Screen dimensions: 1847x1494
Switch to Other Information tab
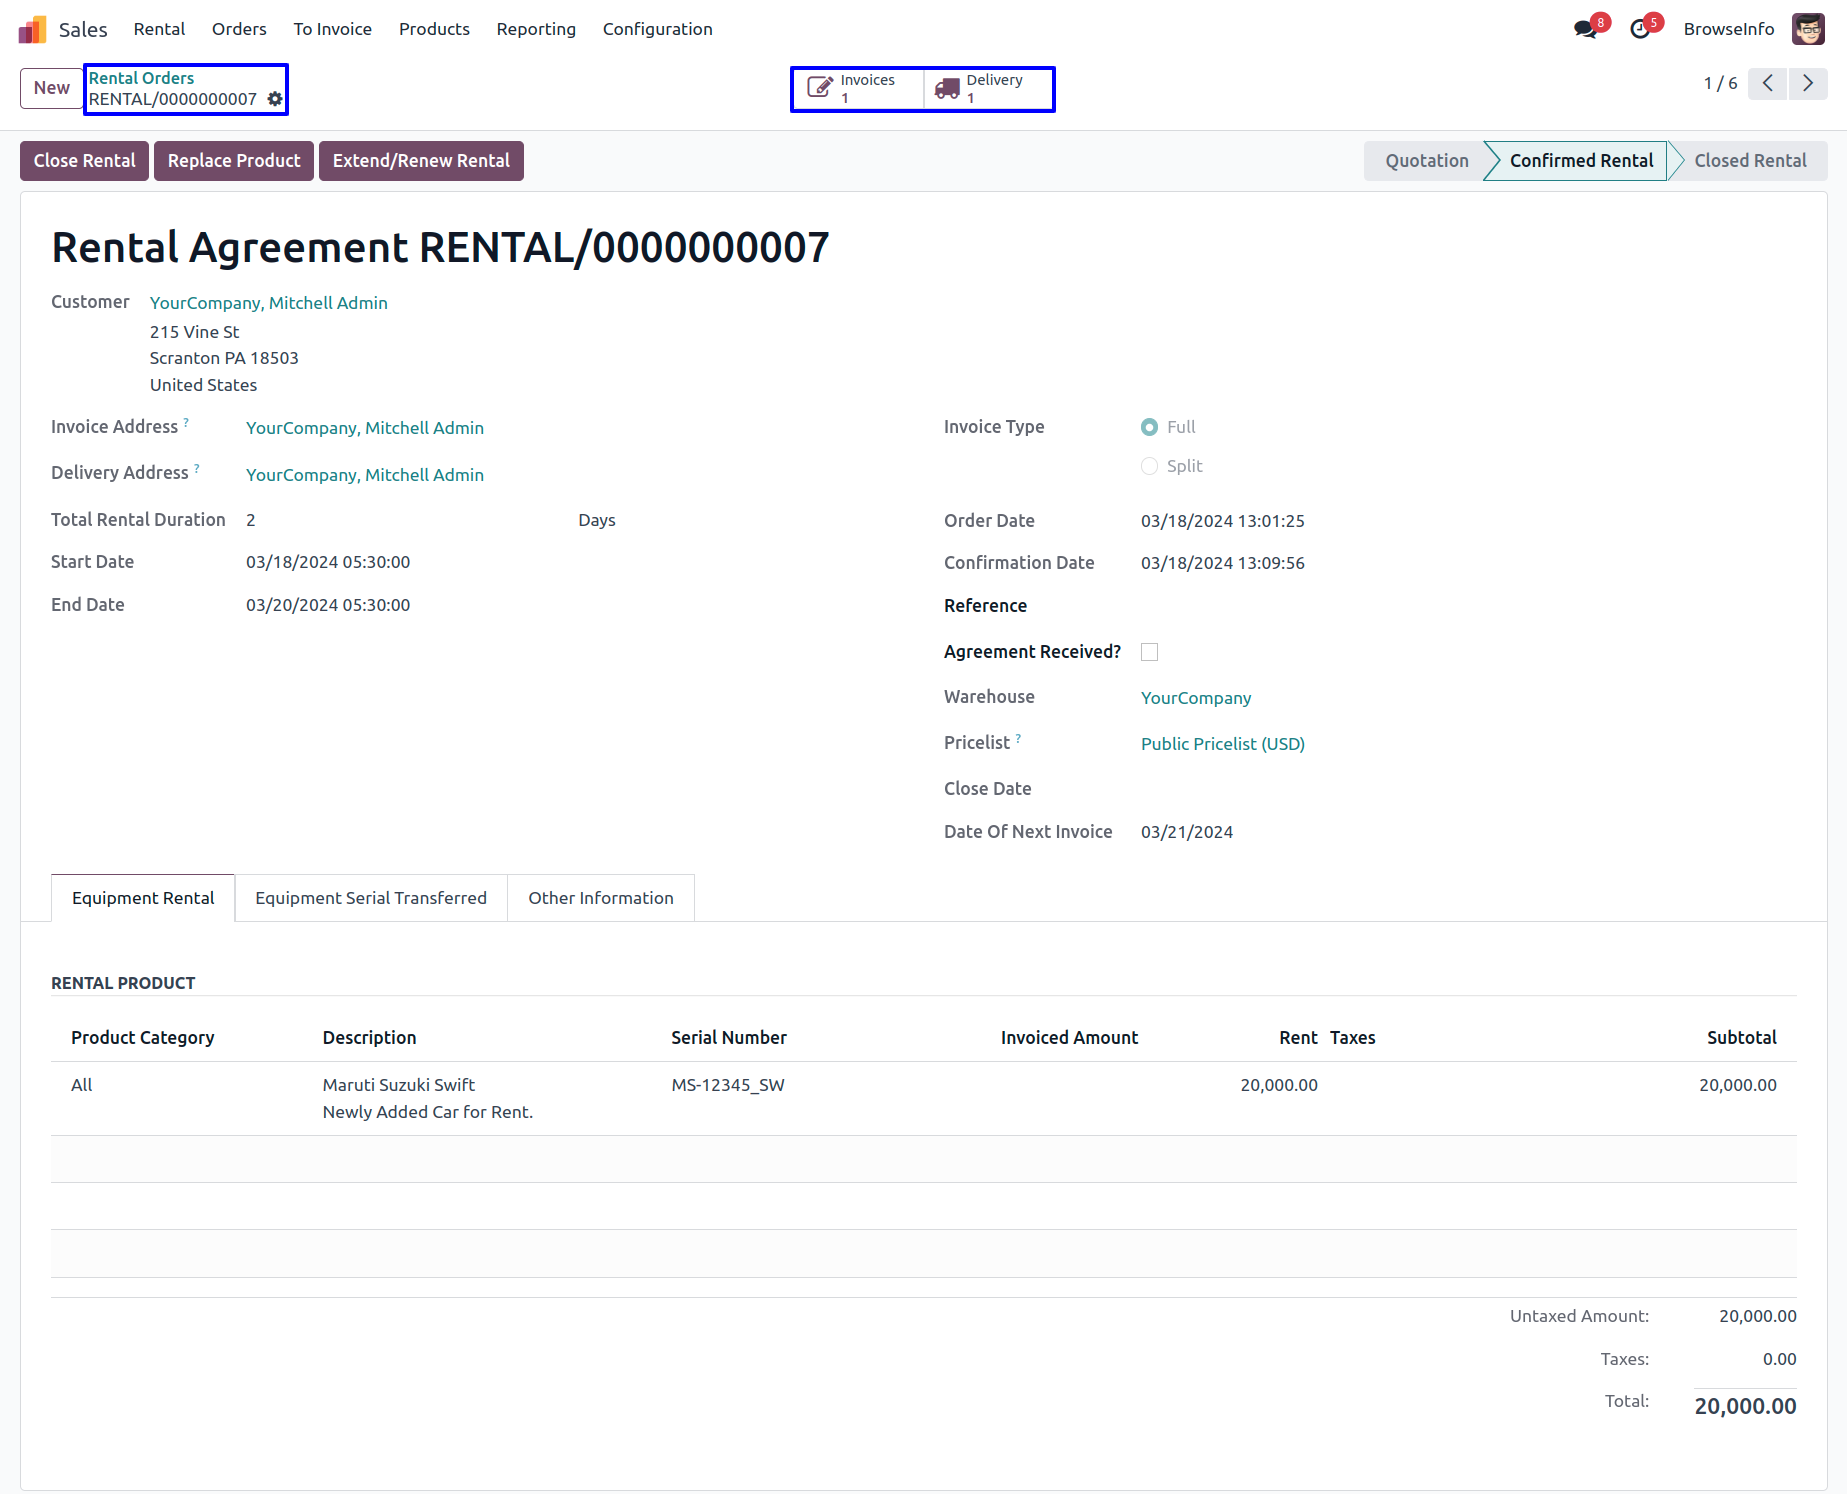coord(601,898)
